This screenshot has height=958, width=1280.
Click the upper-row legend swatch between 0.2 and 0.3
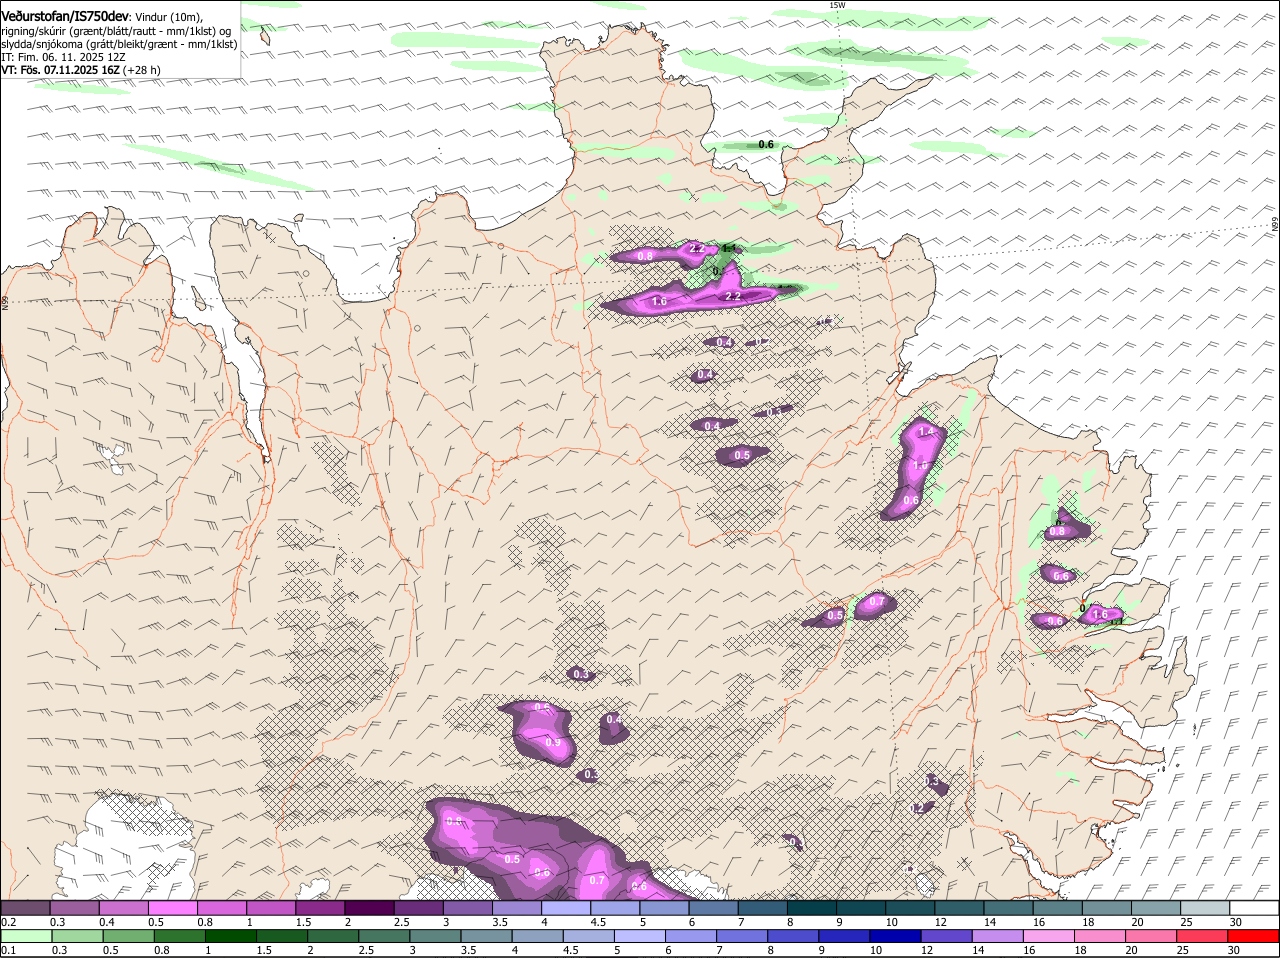[25, 907]
